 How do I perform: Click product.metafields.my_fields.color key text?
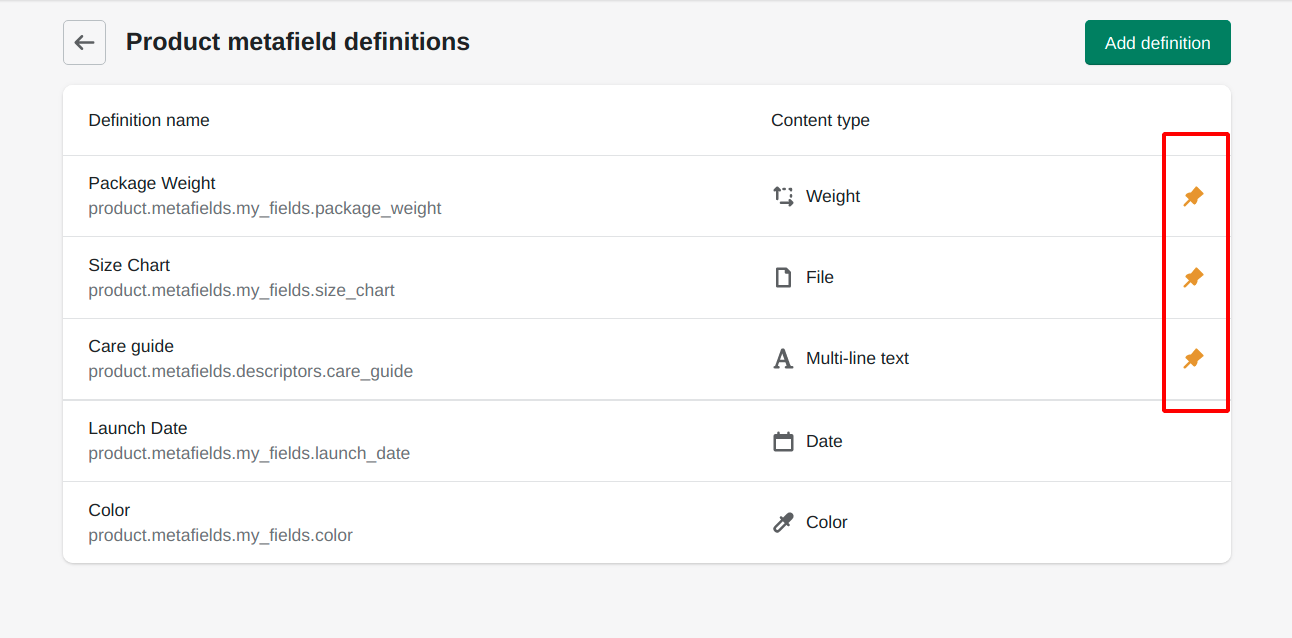(220, 536)
